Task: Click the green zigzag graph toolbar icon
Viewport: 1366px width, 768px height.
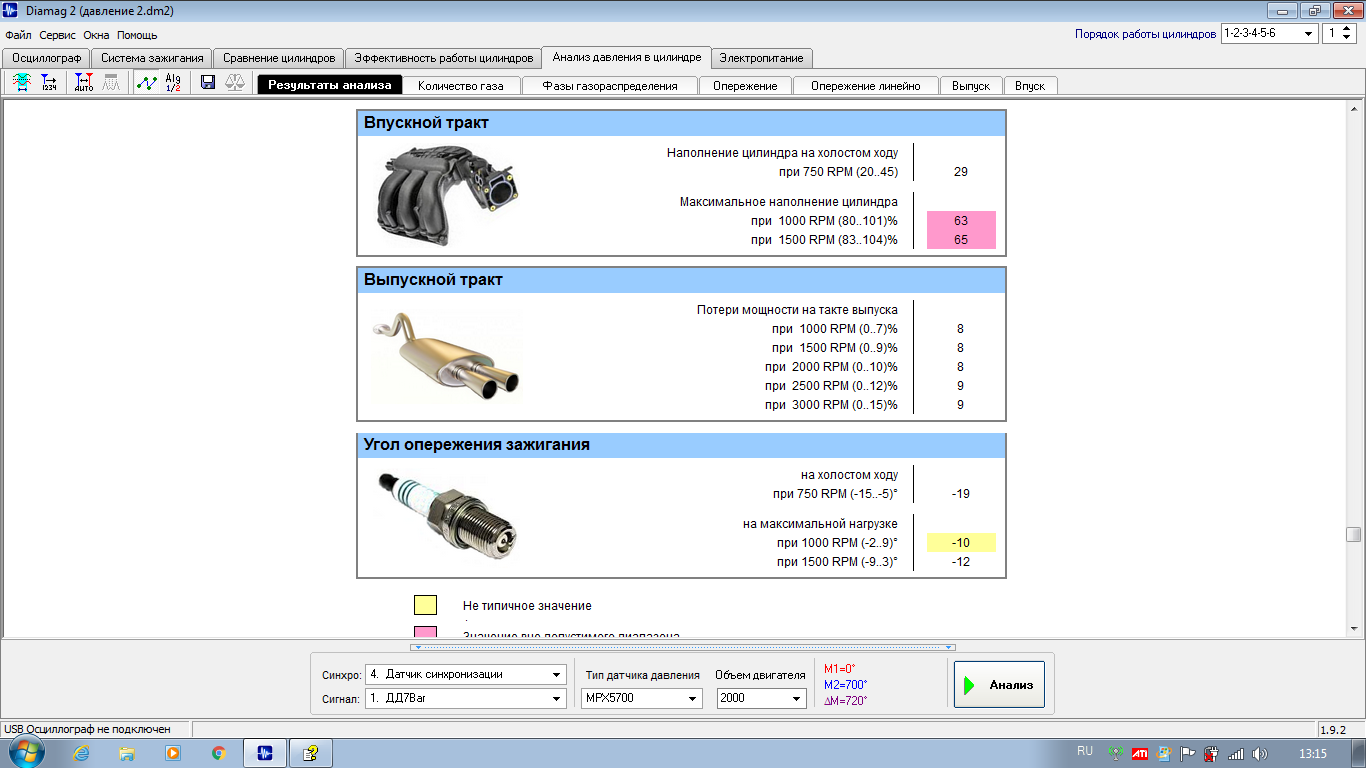Action: tap(146, 83)
